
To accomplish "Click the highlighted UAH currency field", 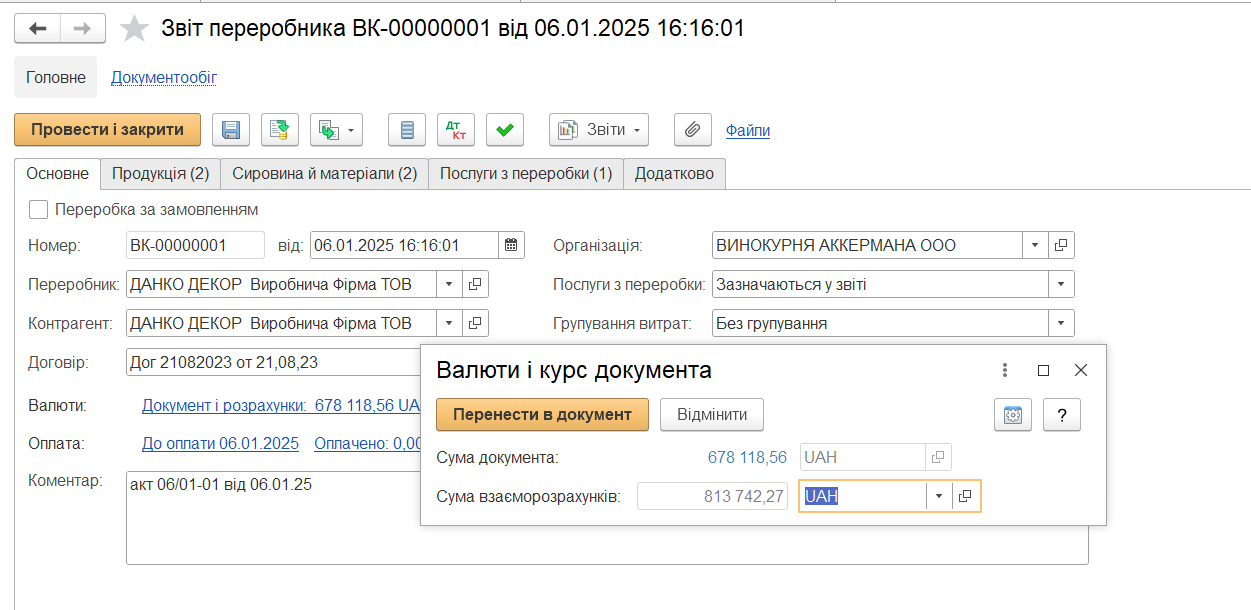I will [x=864, y=496].
